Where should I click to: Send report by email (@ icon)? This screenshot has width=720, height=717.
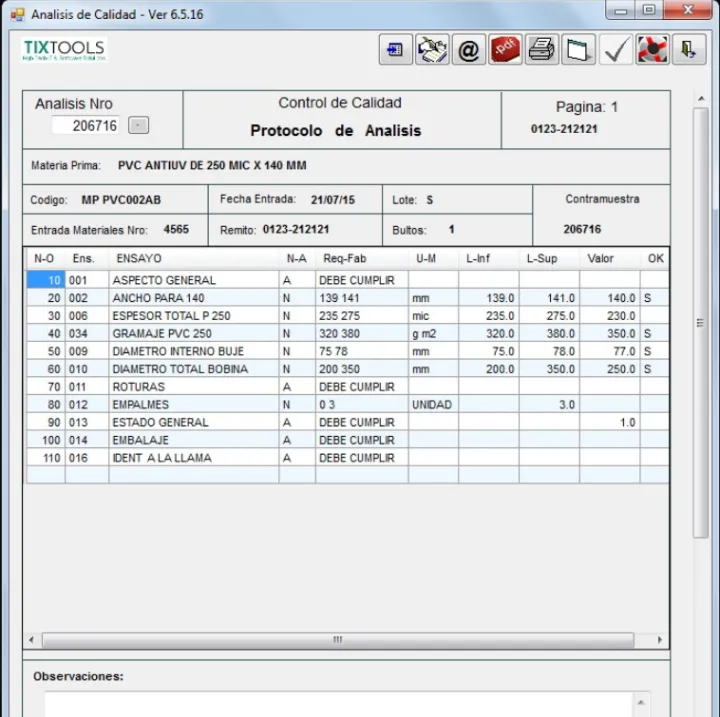coord(468,50)
